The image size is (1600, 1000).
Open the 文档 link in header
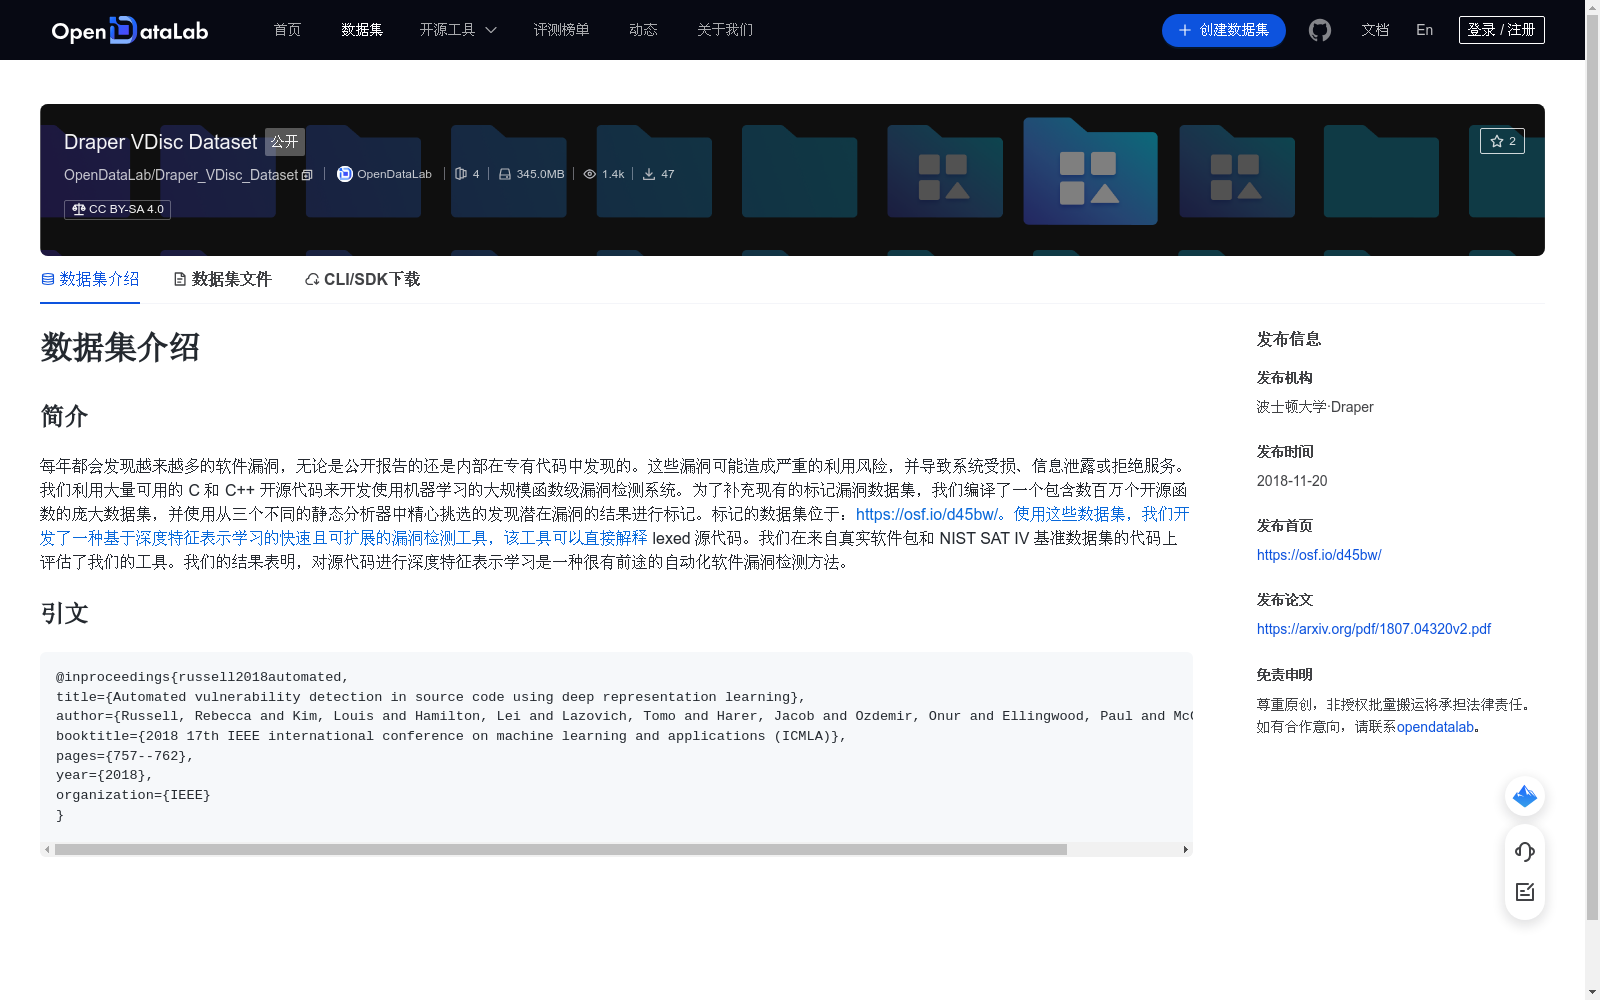[1375, 30]
